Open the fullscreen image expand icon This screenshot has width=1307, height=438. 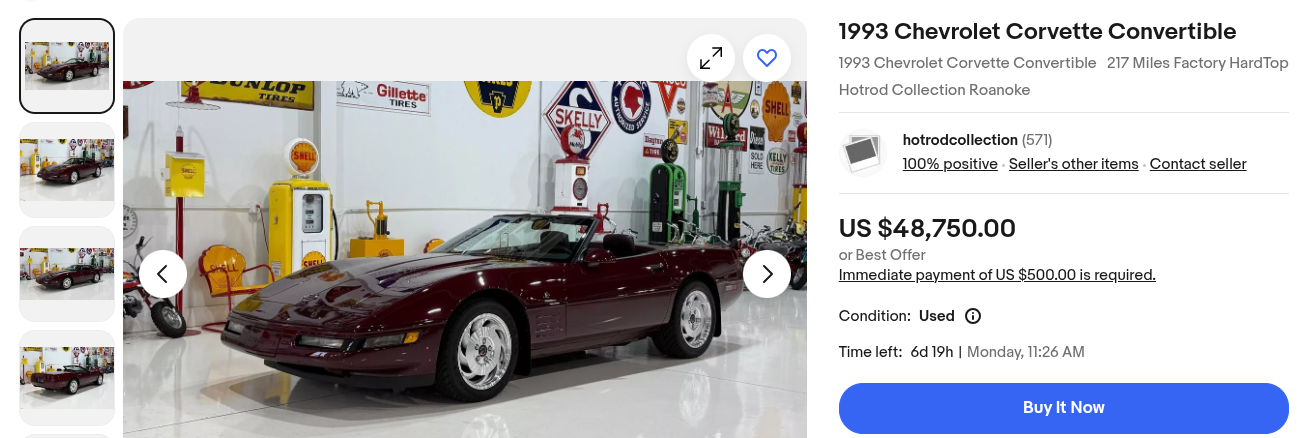point(711,58)
